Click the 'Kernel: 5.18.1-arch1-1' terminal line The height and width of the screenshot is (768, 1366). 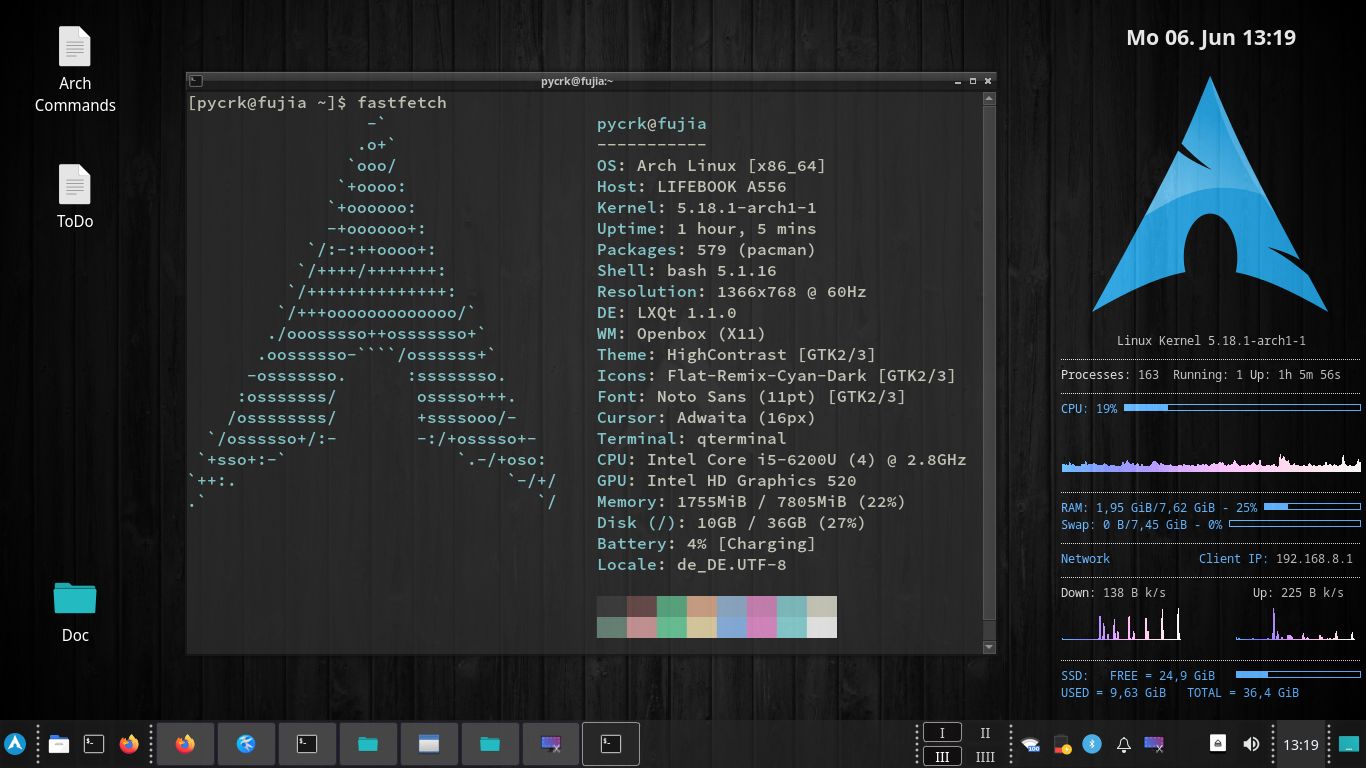pyautogui.click(x=706, y=207)
